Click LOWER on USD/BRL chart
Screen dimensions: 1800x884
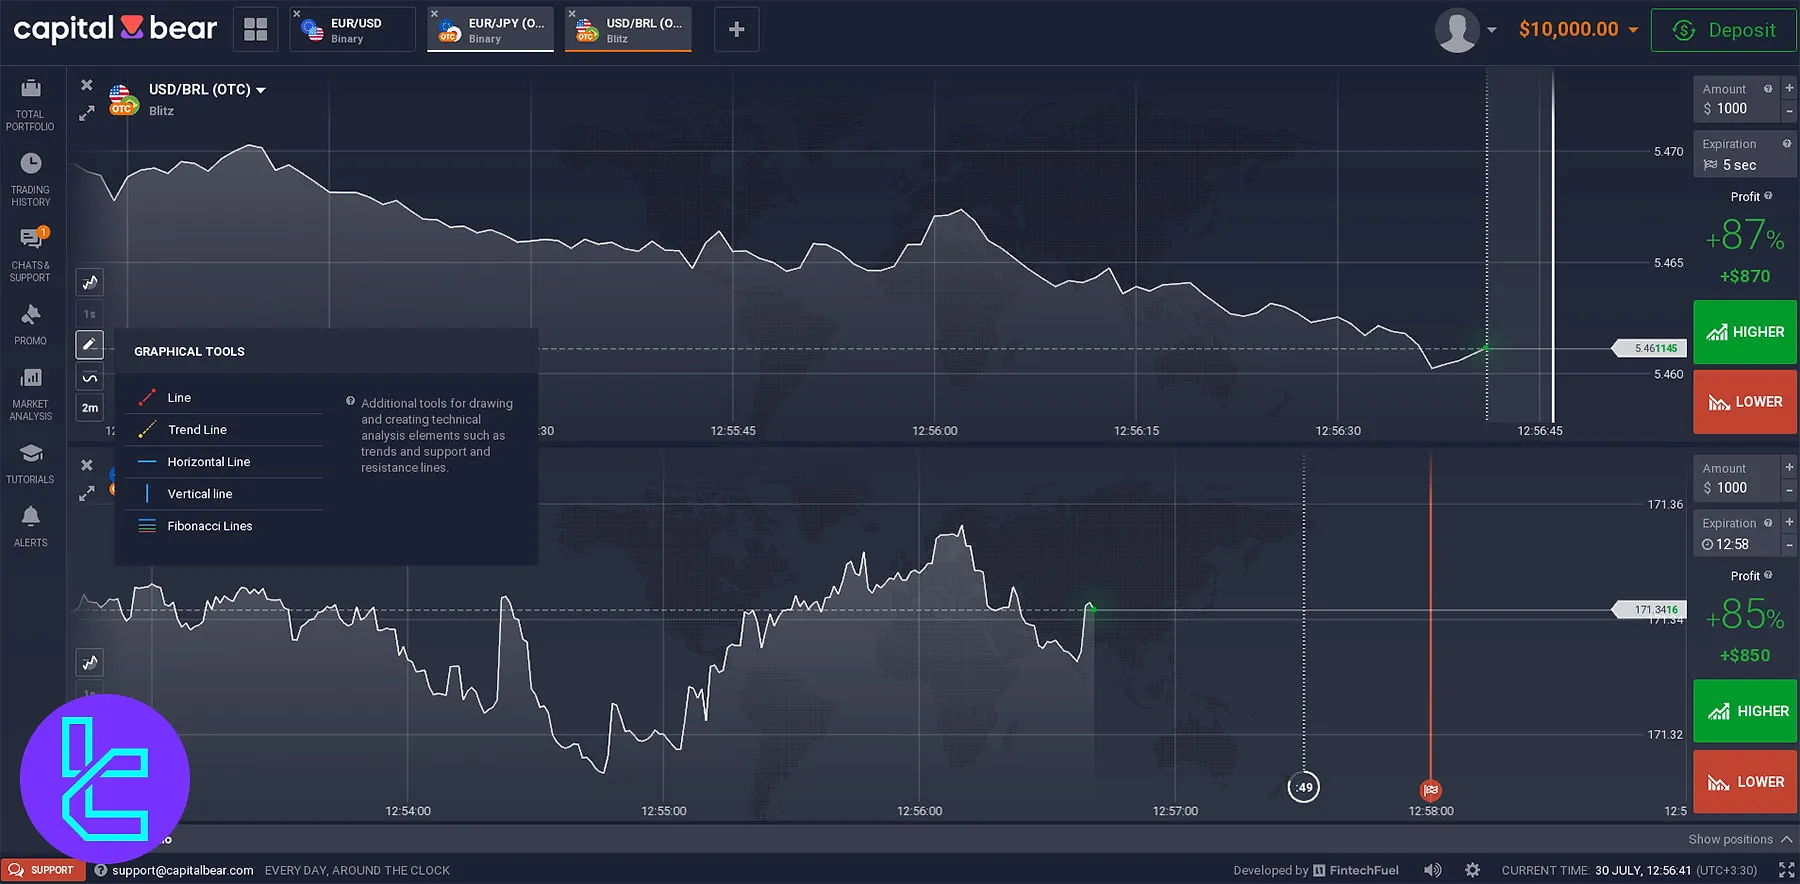(x=1745, y=402)
